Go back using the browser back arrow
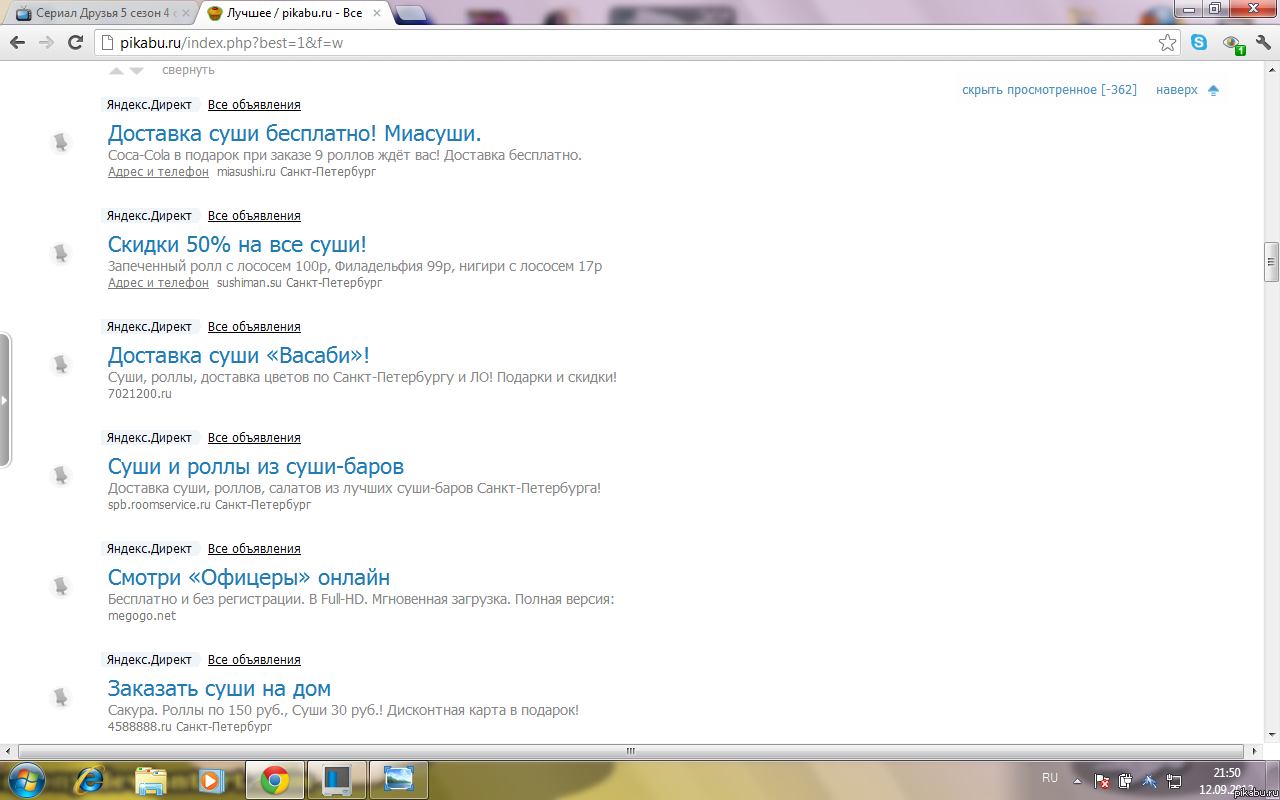This screenshot has height=800, width=1280. click(x=17, y=43)
